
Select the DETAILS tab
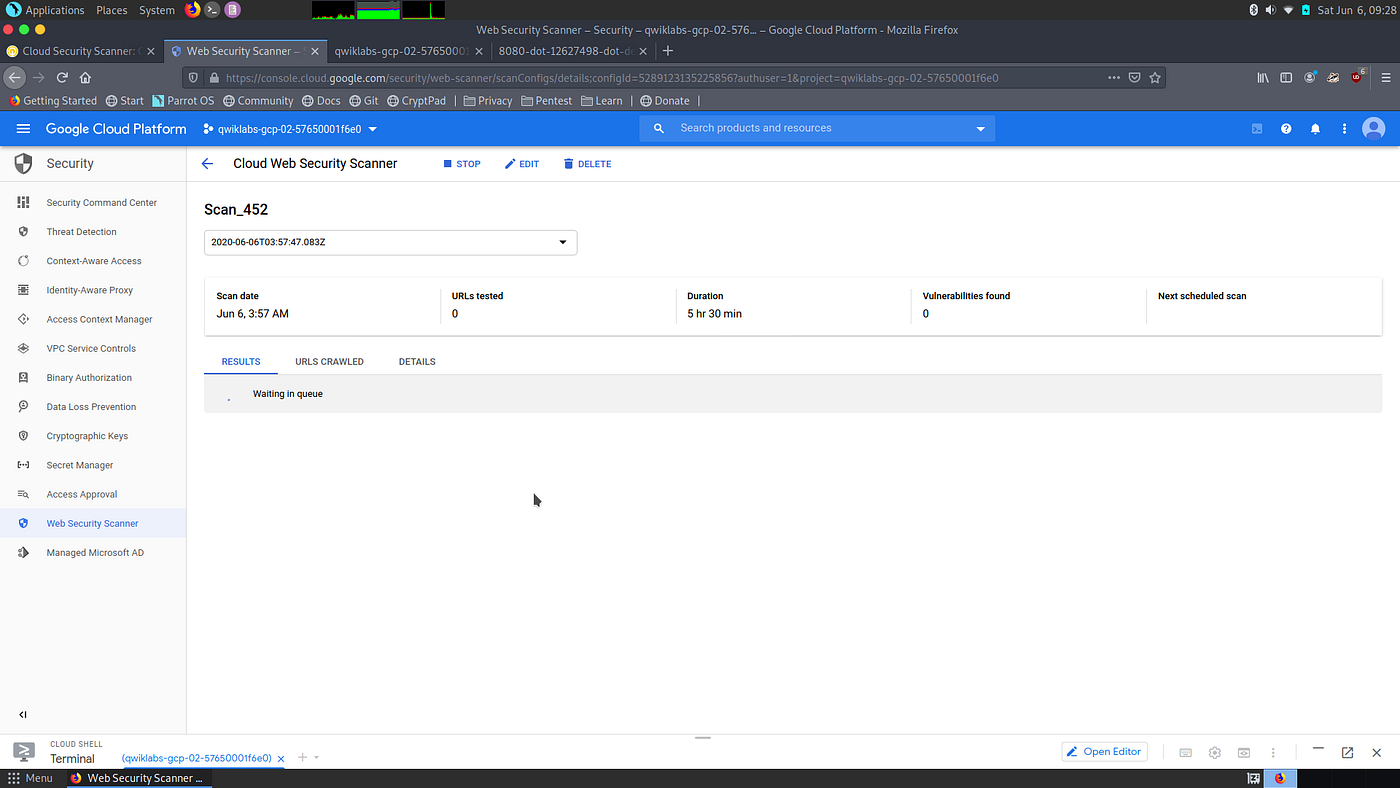[417, 361]
